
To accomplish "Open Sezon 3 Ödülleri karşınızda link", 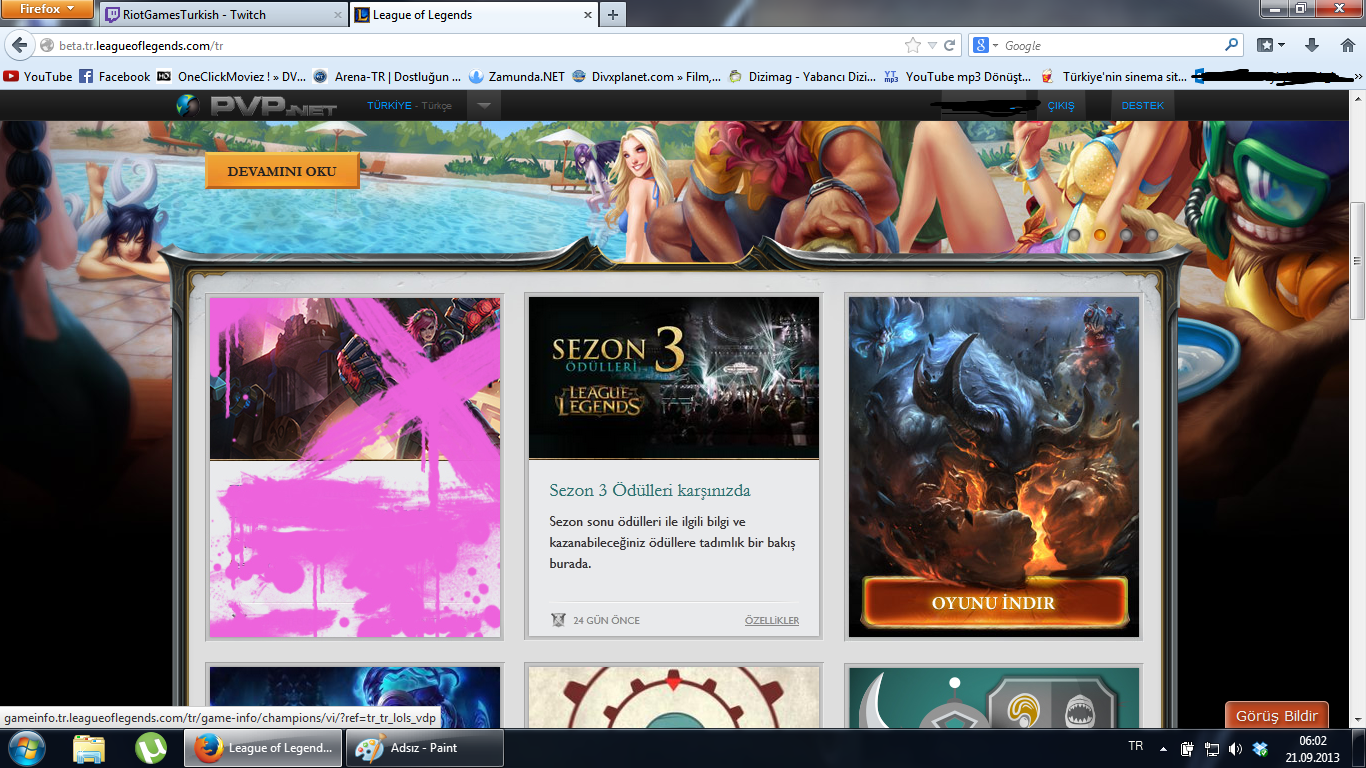I will 650,490.
